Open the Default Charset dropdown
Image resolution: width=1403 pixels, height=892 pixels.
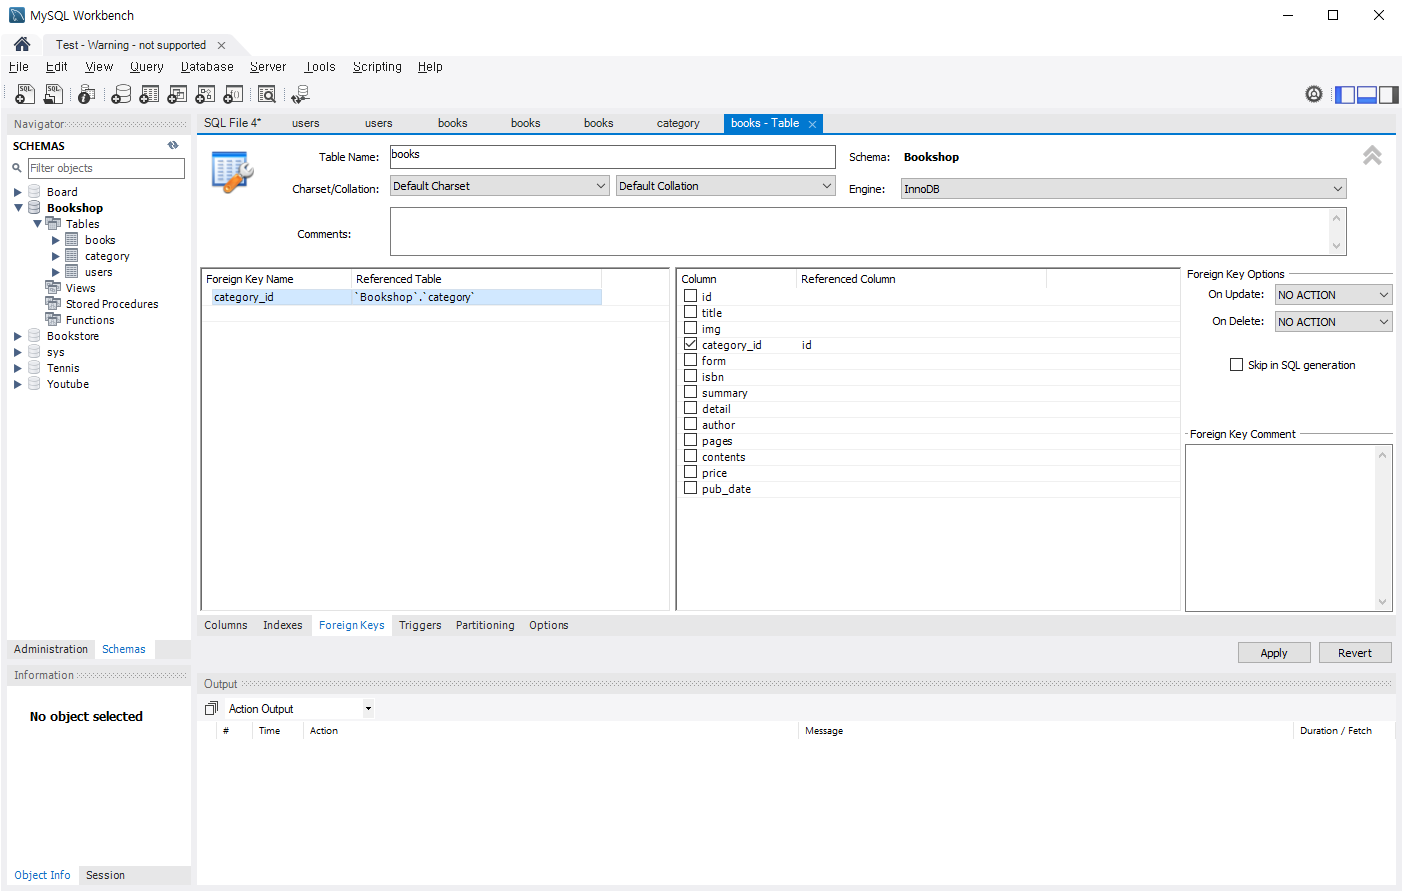click(499, 186)
